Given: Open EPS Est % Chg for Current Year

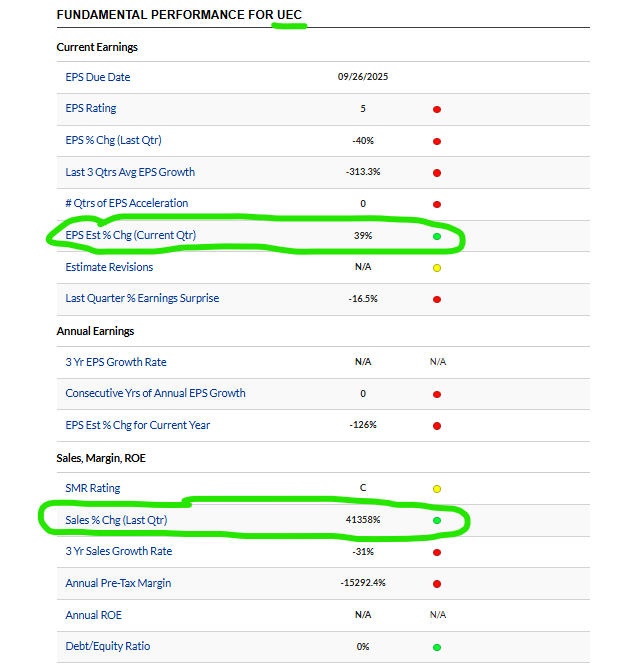Looking at the screenshot, I should click(137, 425).
